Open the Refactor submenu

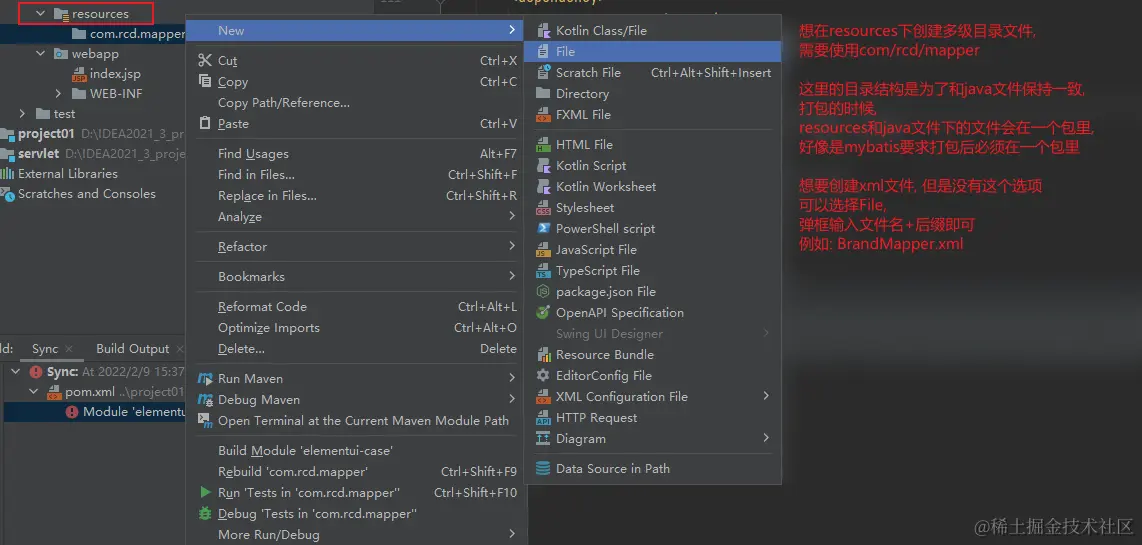coord(357,246)
